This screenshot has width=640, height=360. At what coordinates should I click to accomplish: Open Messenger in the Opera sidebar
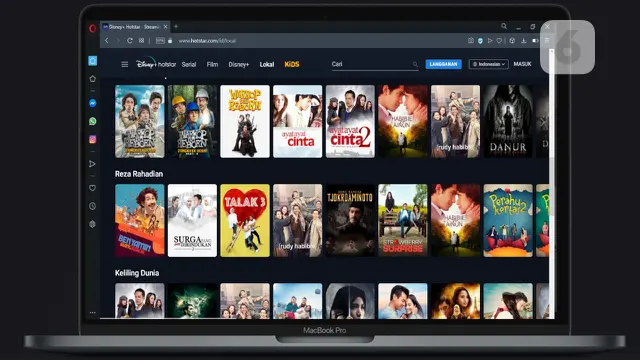(x=93, y=103)
